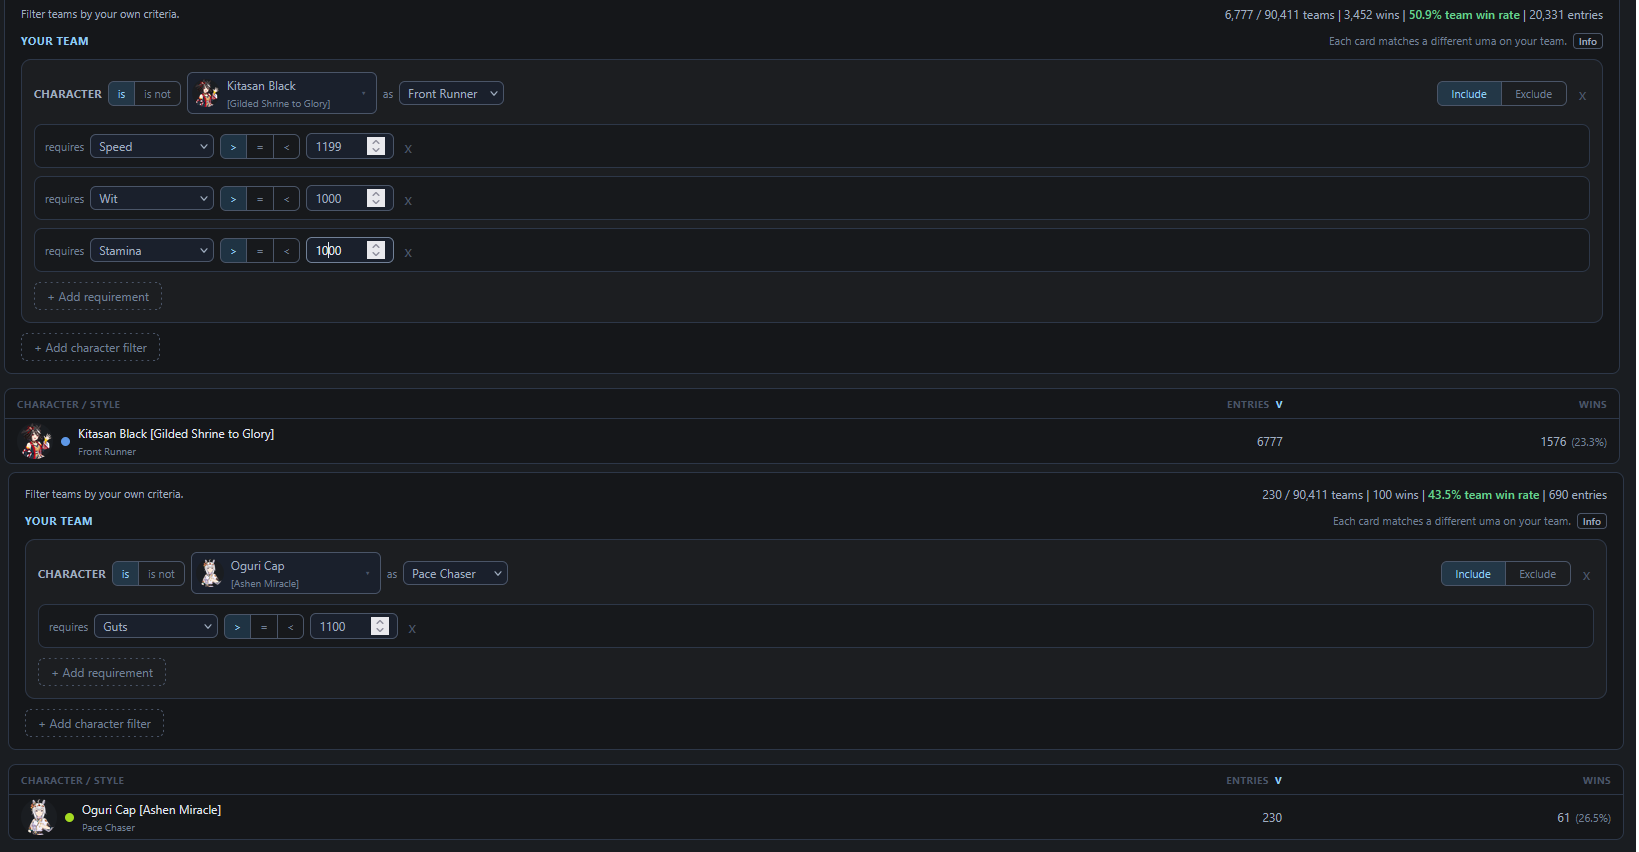The height and width of the screenshot is (852, 1639).
Task: Click the Oguri Cap avatar in results row
Action: 40,817
